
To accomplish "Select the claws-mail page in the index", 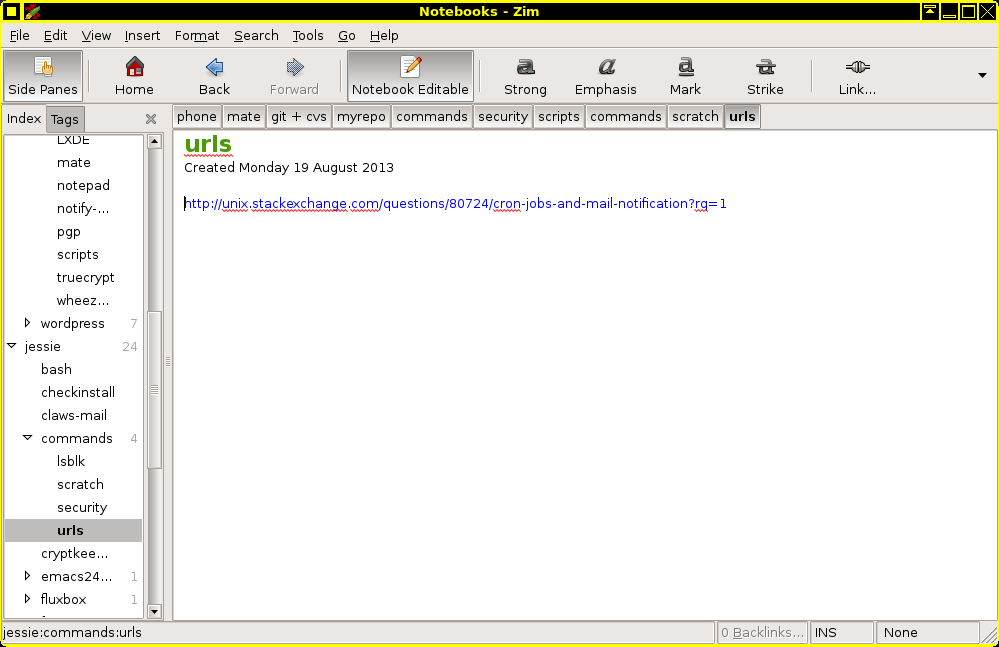I will click(74, 415).
